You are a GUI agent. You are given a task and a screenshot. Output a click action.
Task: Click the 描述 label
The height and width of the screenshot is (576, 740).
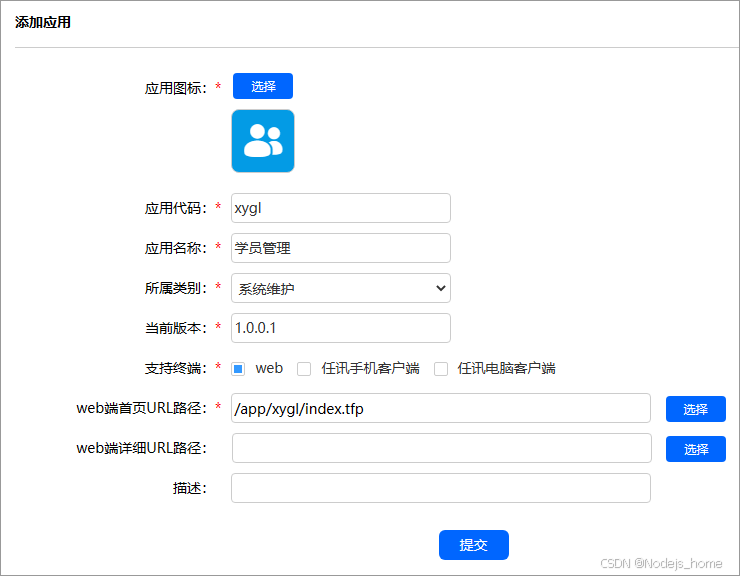(190, 488)
